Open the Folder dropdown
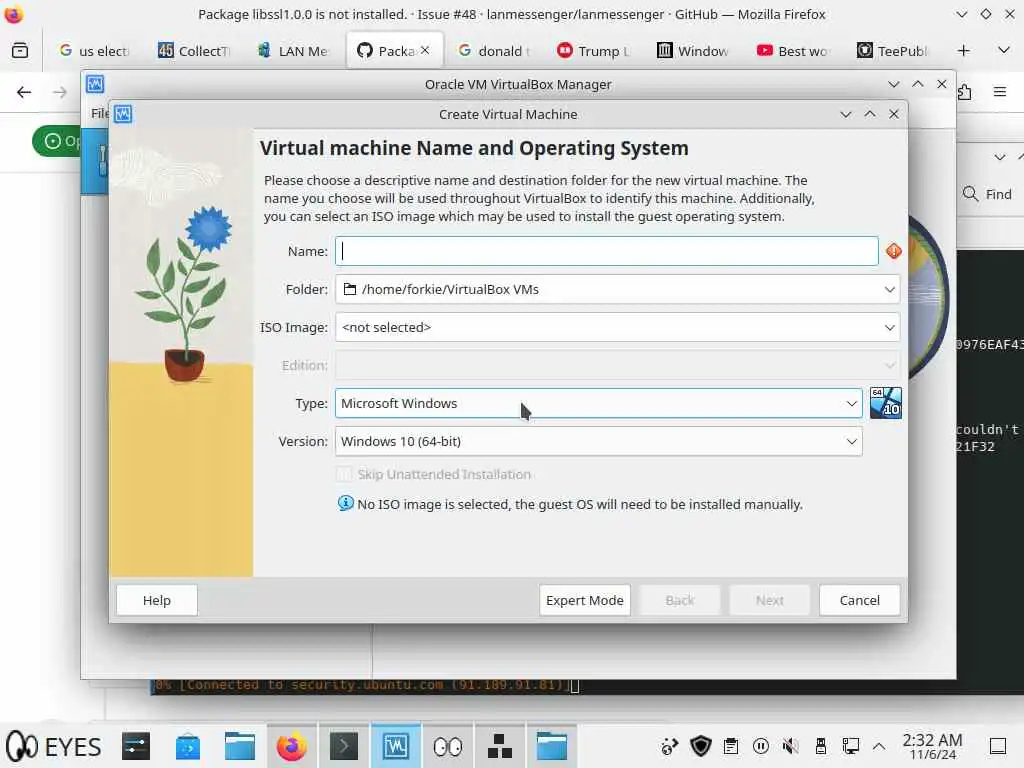The image size is (1024, 768). click(617, 289)
